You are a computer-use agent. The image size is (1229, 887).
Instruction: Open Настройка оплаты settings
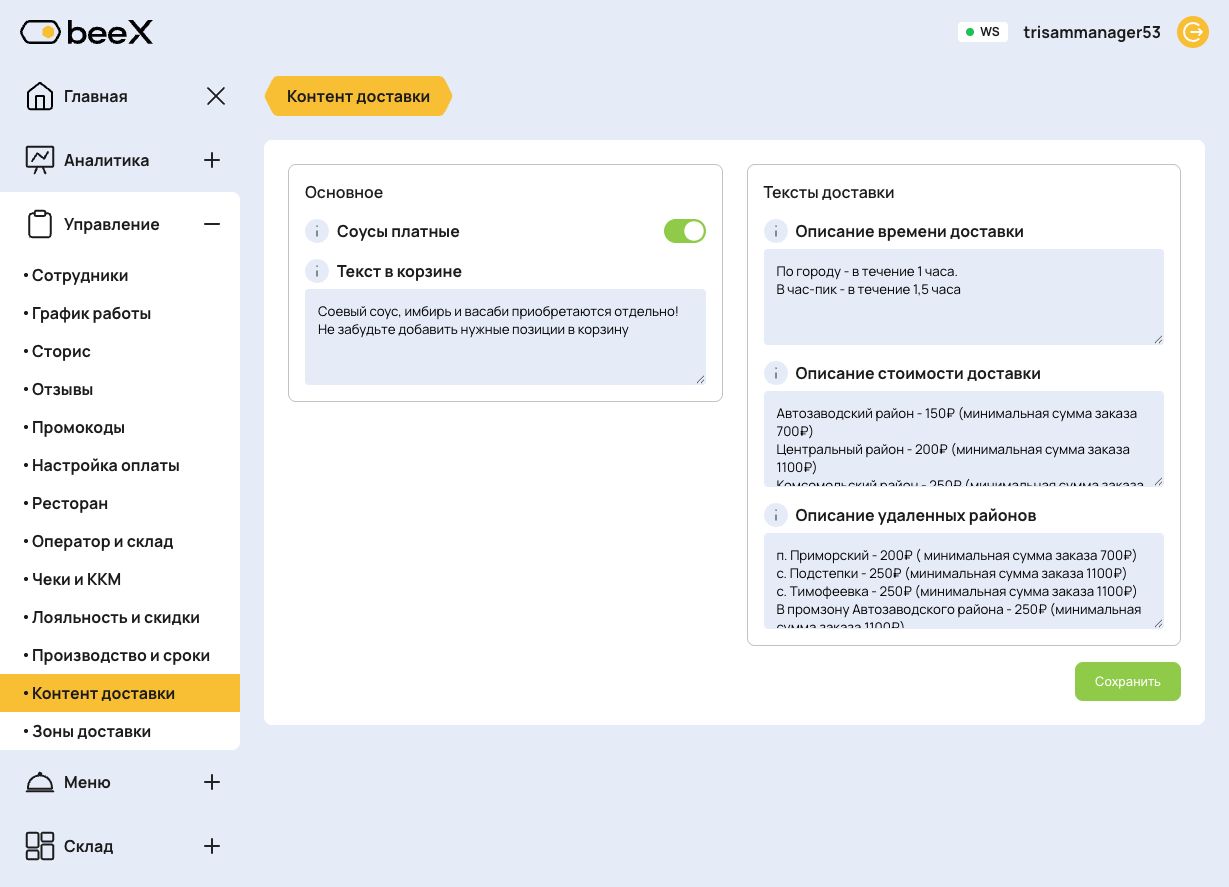120,465
